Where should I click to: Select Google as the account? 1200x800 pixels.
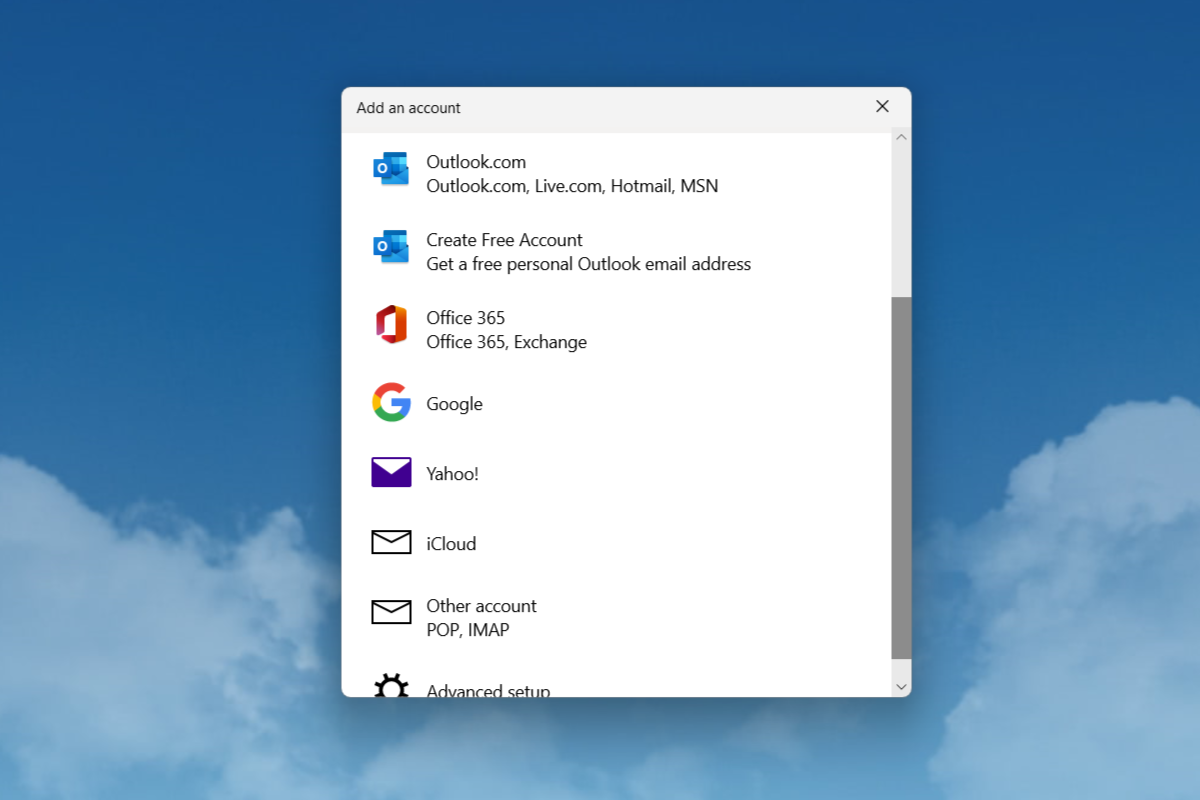click(x=616, y=404)
